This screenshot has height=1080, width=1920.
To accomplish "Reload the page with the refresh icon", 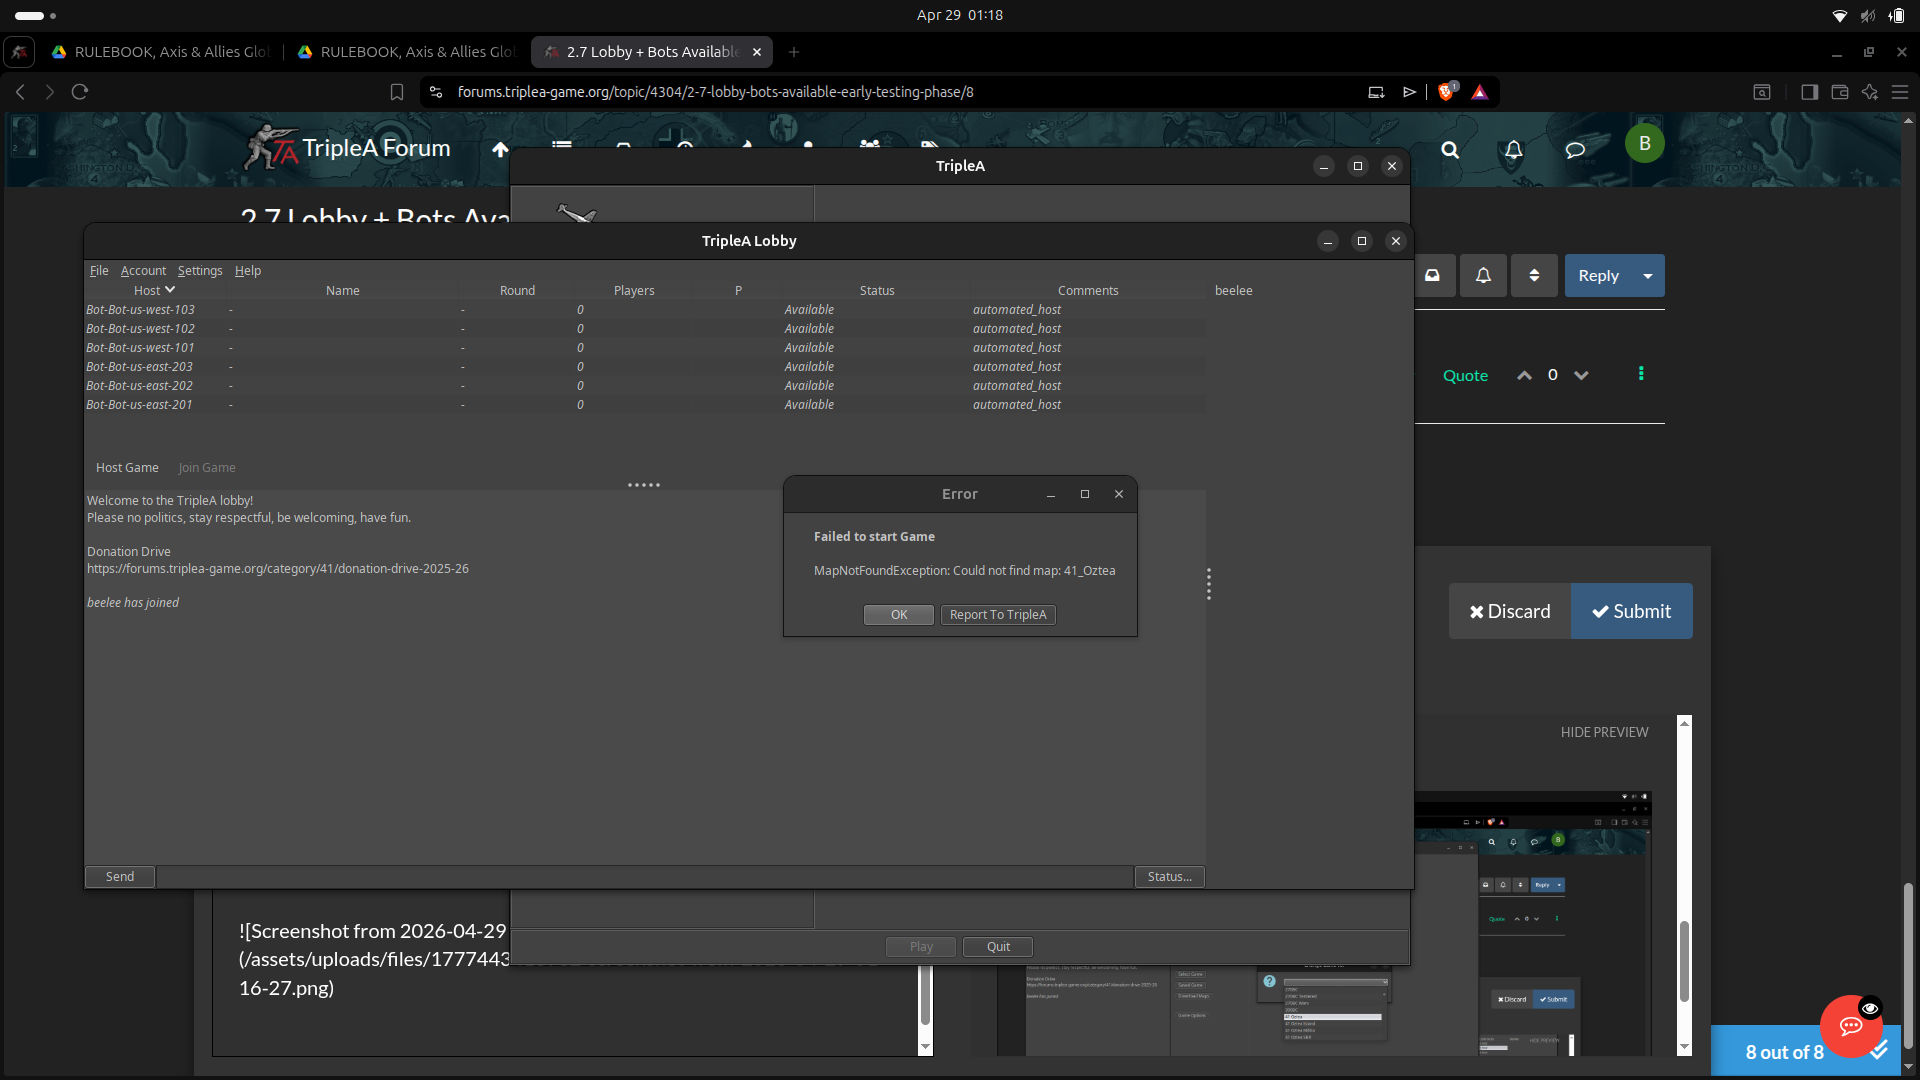I will click(x=80, y=92).
